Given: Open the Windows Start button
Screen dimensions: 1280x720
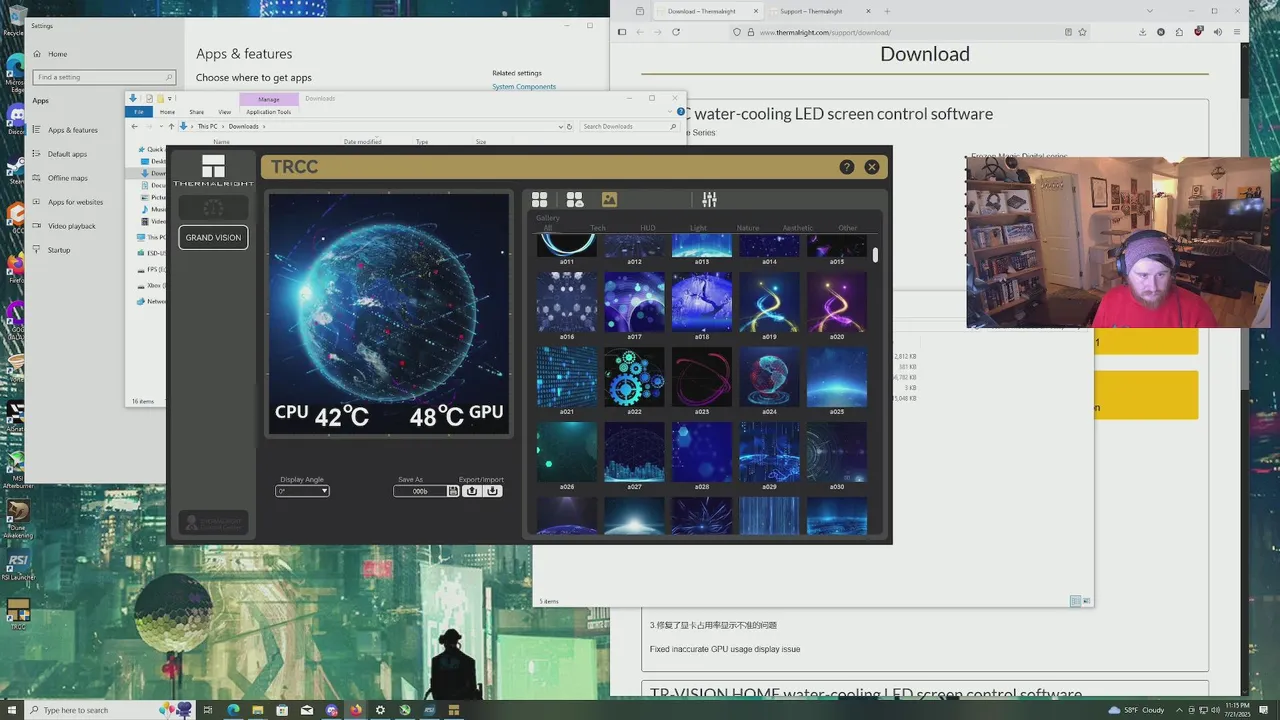Looking at the screenshot, I should pyautogui.click(x=11, y=710).
